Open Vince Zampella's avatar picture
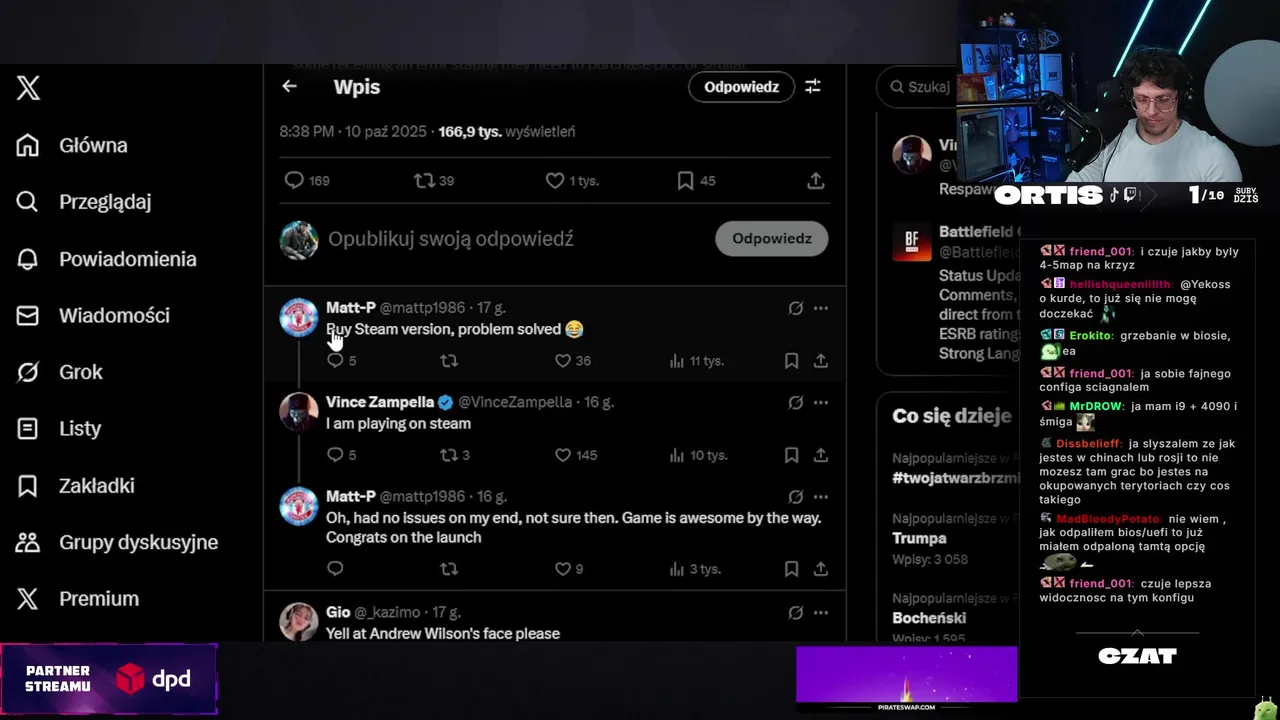The image size is (1280, 720). (x=298, y=412)
